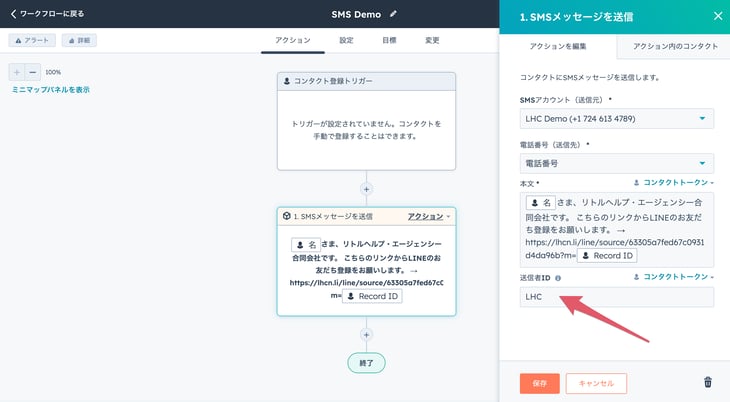Click Record ID token in workflow step card

click(372, 296)
